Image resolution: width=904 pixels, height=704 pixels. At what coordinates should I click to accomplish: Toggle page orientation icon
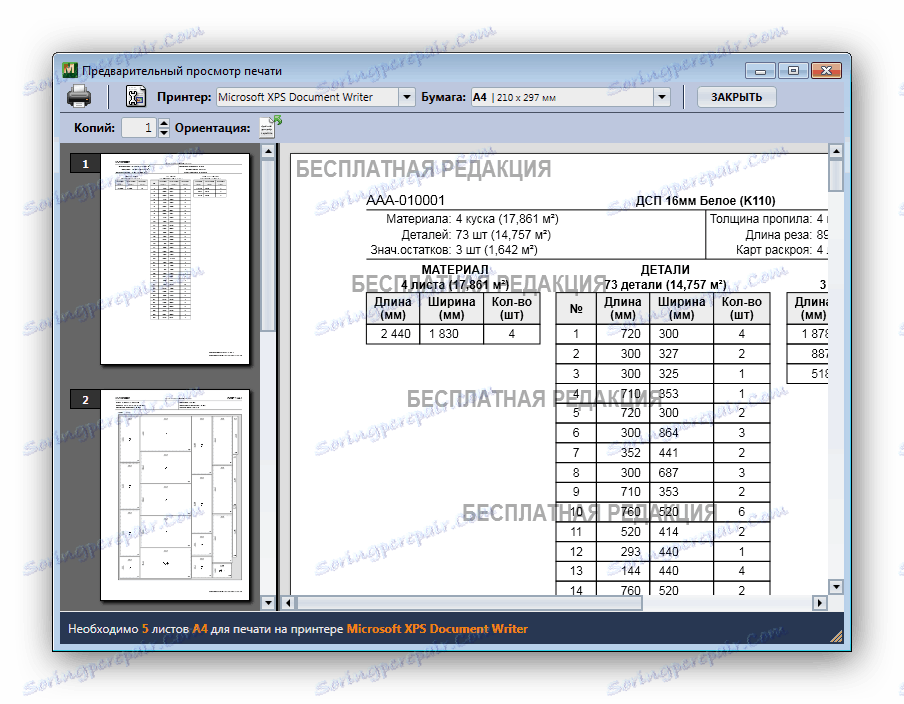click(268, 127)
